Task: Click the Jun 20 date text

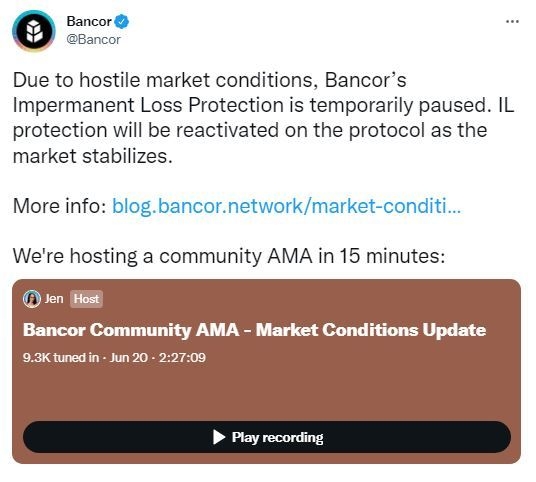Action: 129,358
